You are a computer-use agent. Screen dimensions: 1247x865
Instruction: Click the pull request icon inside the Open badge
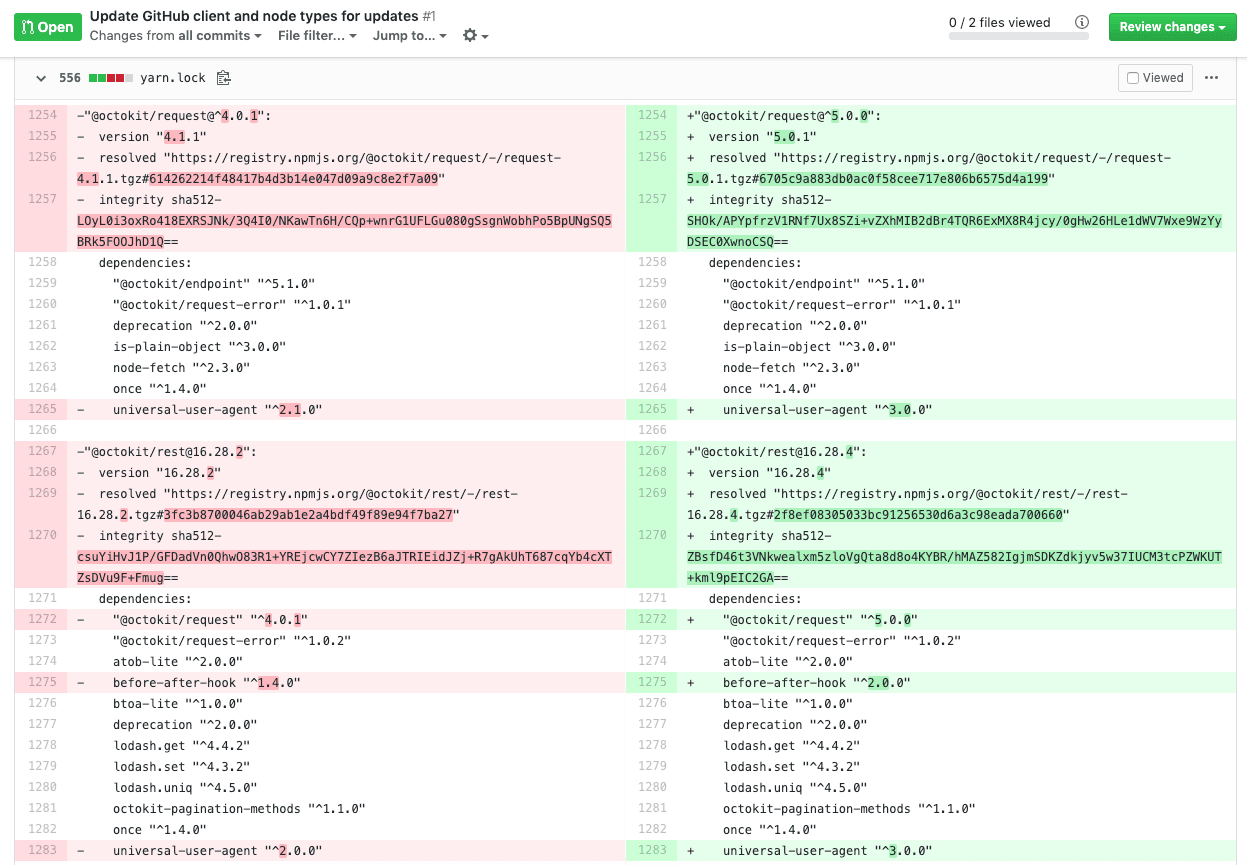[x=30, y=26]
